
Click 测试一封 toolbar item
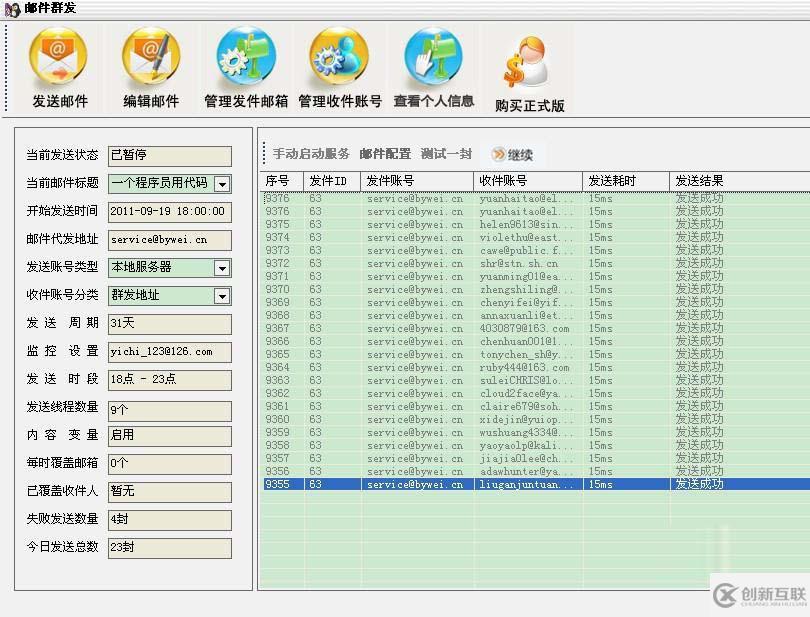446,153
